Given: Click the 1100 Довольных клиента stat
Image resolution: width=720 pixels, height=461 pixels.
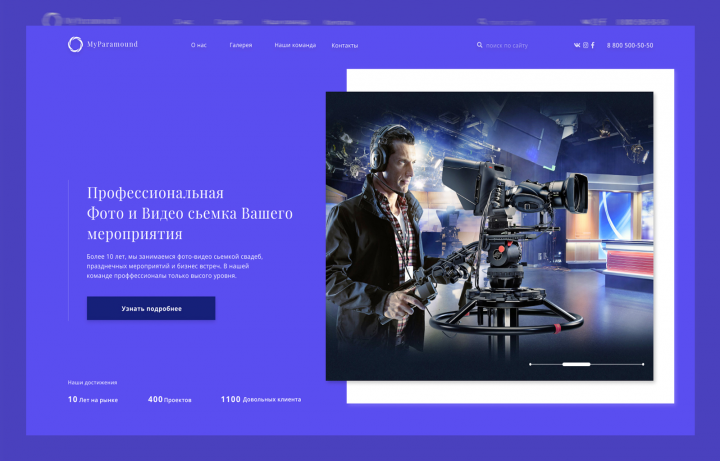Looking at the screenshot, I should tap(261, 399).
